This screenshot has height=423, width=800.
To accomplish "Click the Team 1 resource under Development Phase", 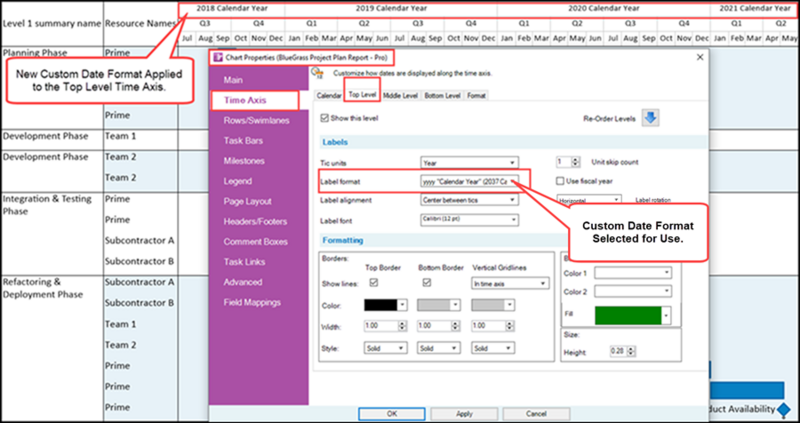I will [x=120, y=136].
